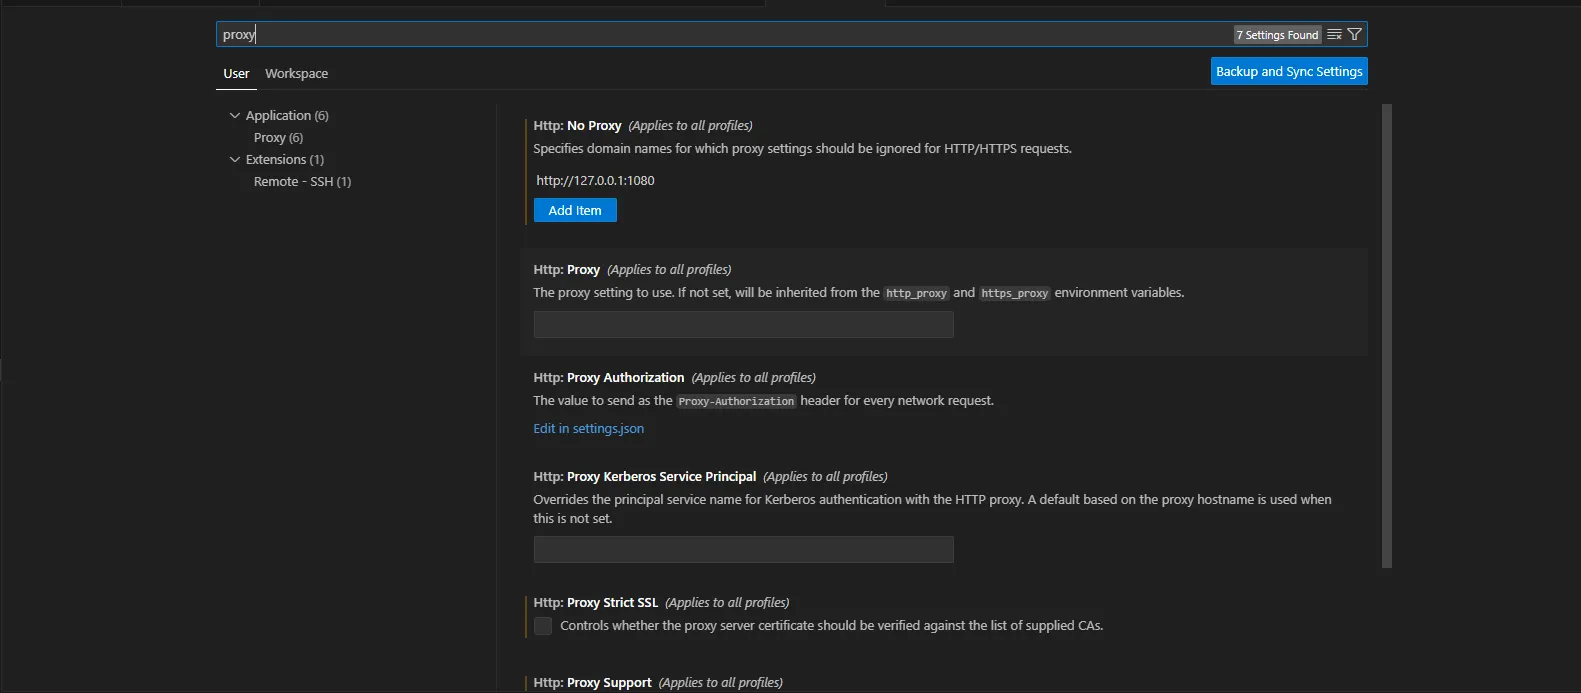Screen dimensions: 1581x693
Task: Click the Proxy Kerberos Service Principal field
Action: click(743, 550)
